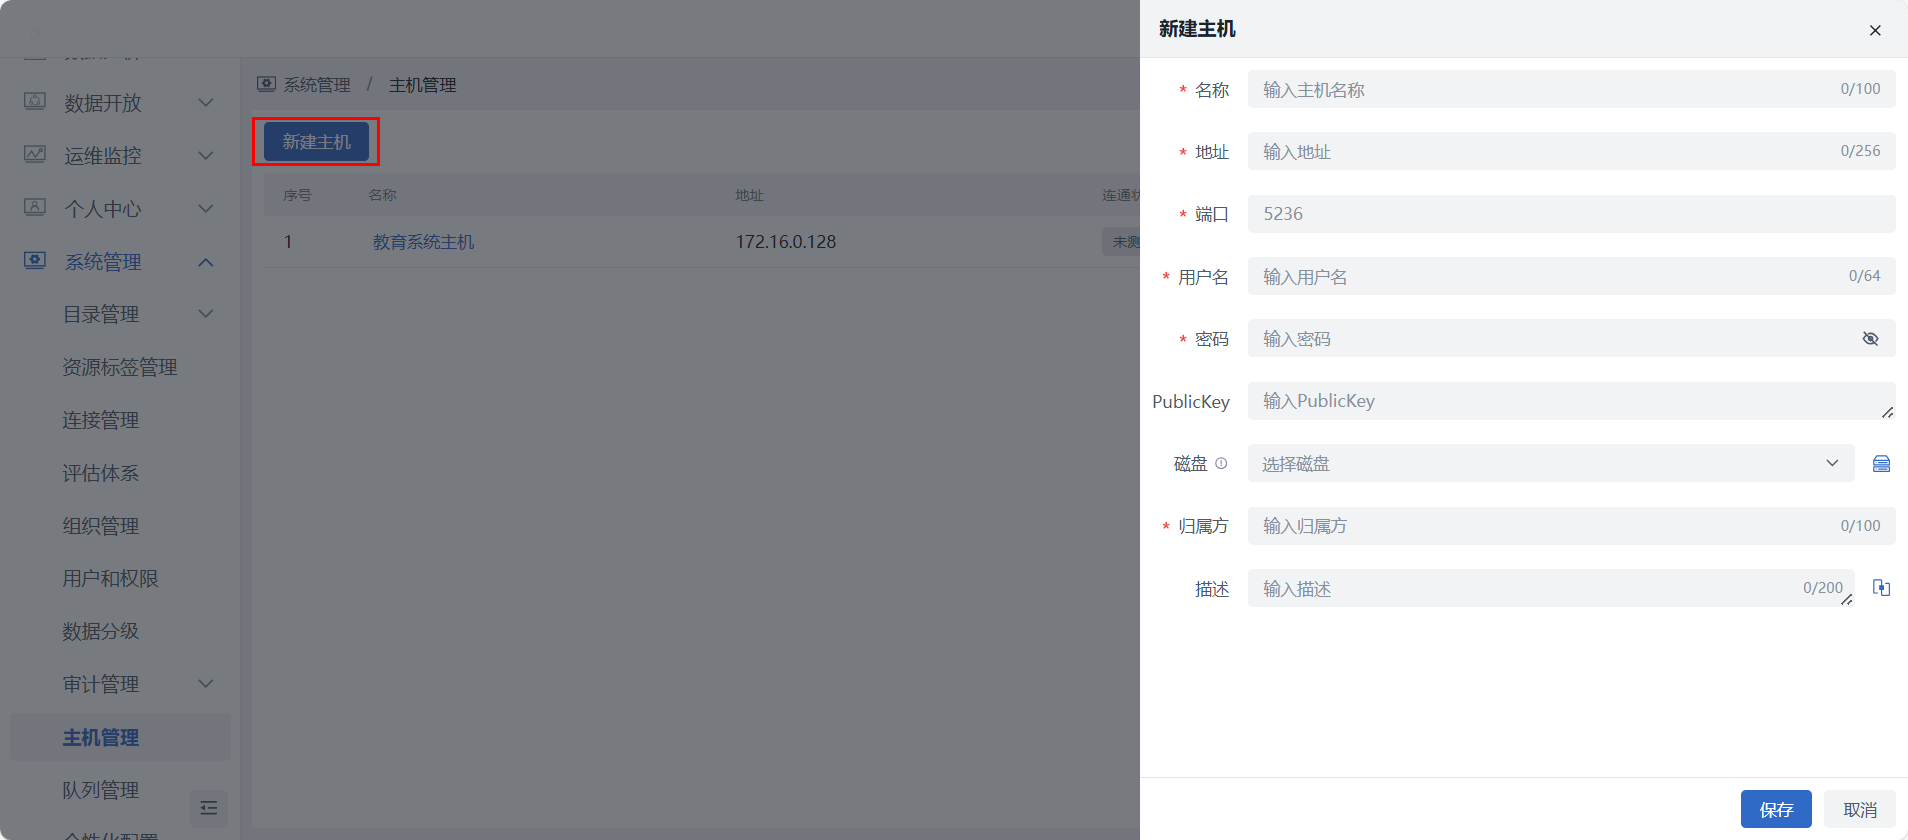Viewport: 1908px width, 840px height.
Task: Click the 名称 column header
Action: click(382, 195)
